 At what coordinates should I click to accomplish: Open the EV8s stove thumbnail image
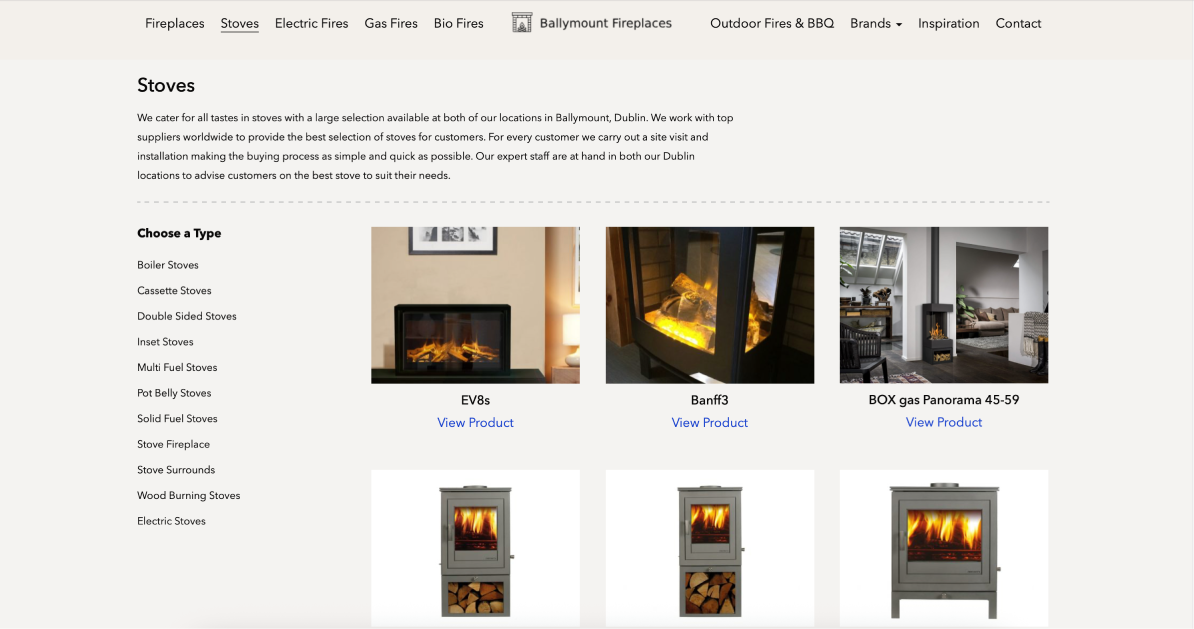pos(475,305)
